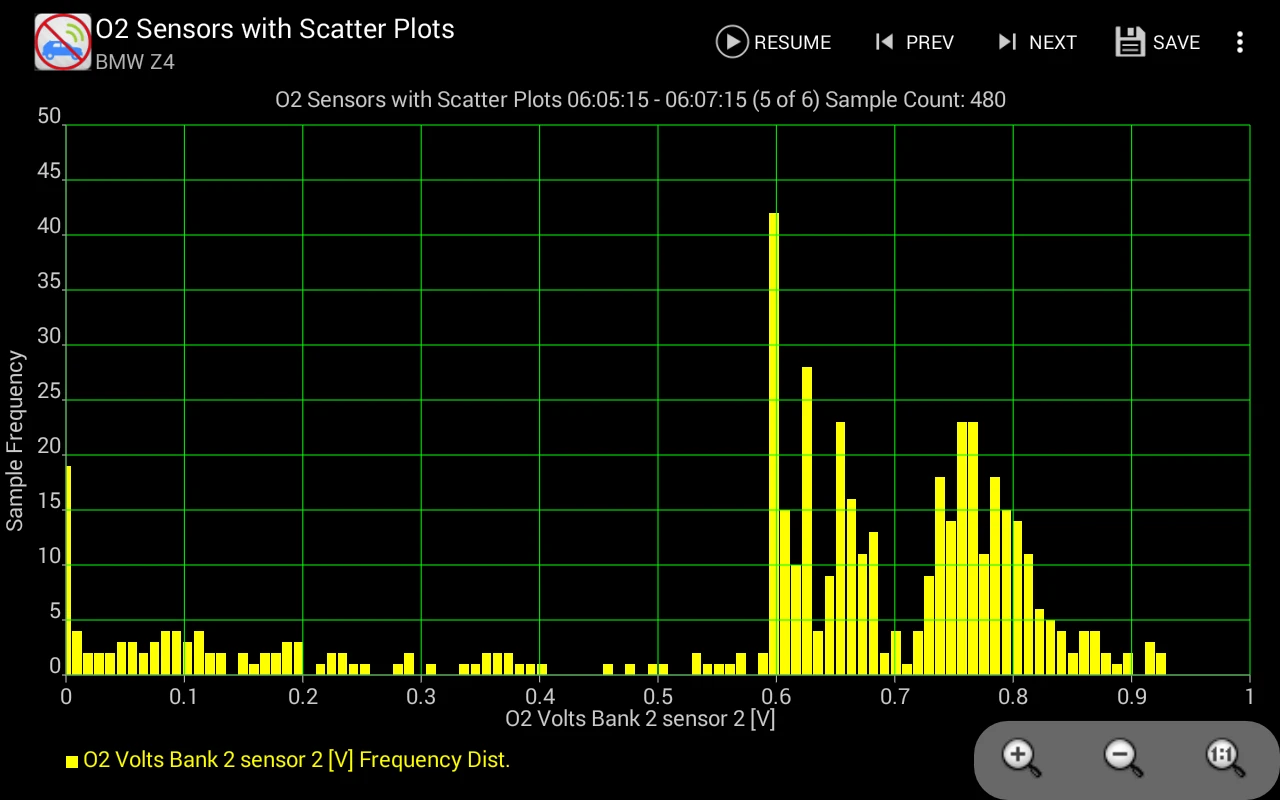This screenshot has width=1280, height=800.
Task: Go to previous plot with PREV
Action: tap(914, 42)
